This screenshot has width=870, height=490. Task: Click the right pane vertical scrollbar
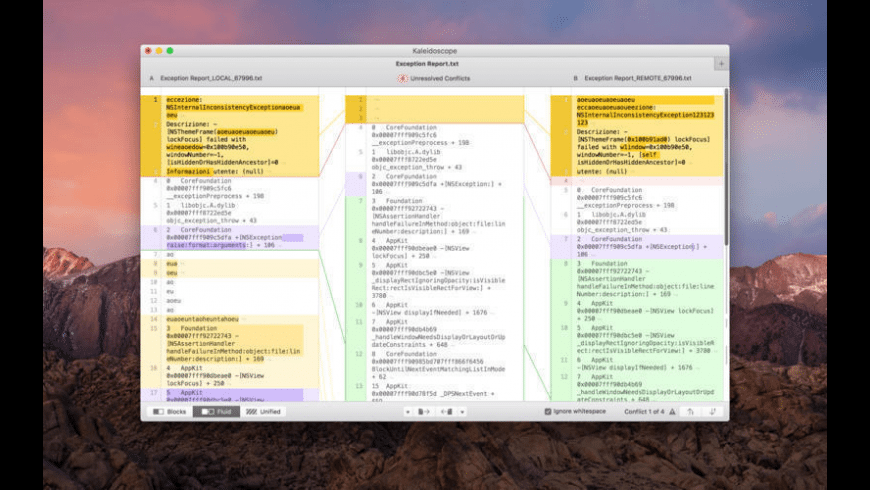coord(726,166)
